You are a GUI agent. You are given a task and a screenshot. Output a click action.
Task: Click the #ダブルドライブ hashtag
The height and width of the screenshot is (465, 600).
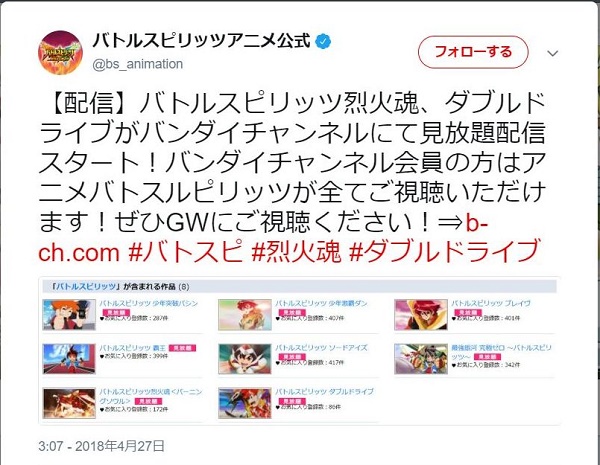click(445, 251)
